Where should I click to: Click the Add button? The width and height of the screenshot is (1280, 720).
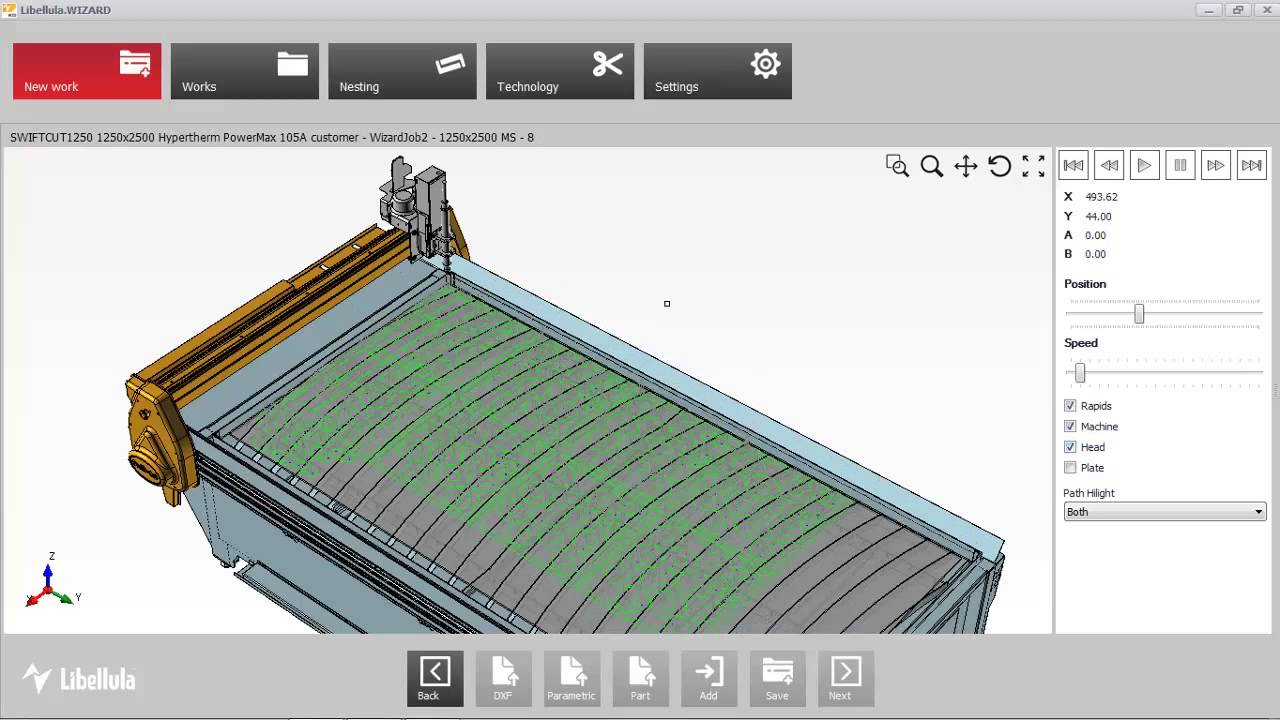pyautogui.click(x=709, y=679)
